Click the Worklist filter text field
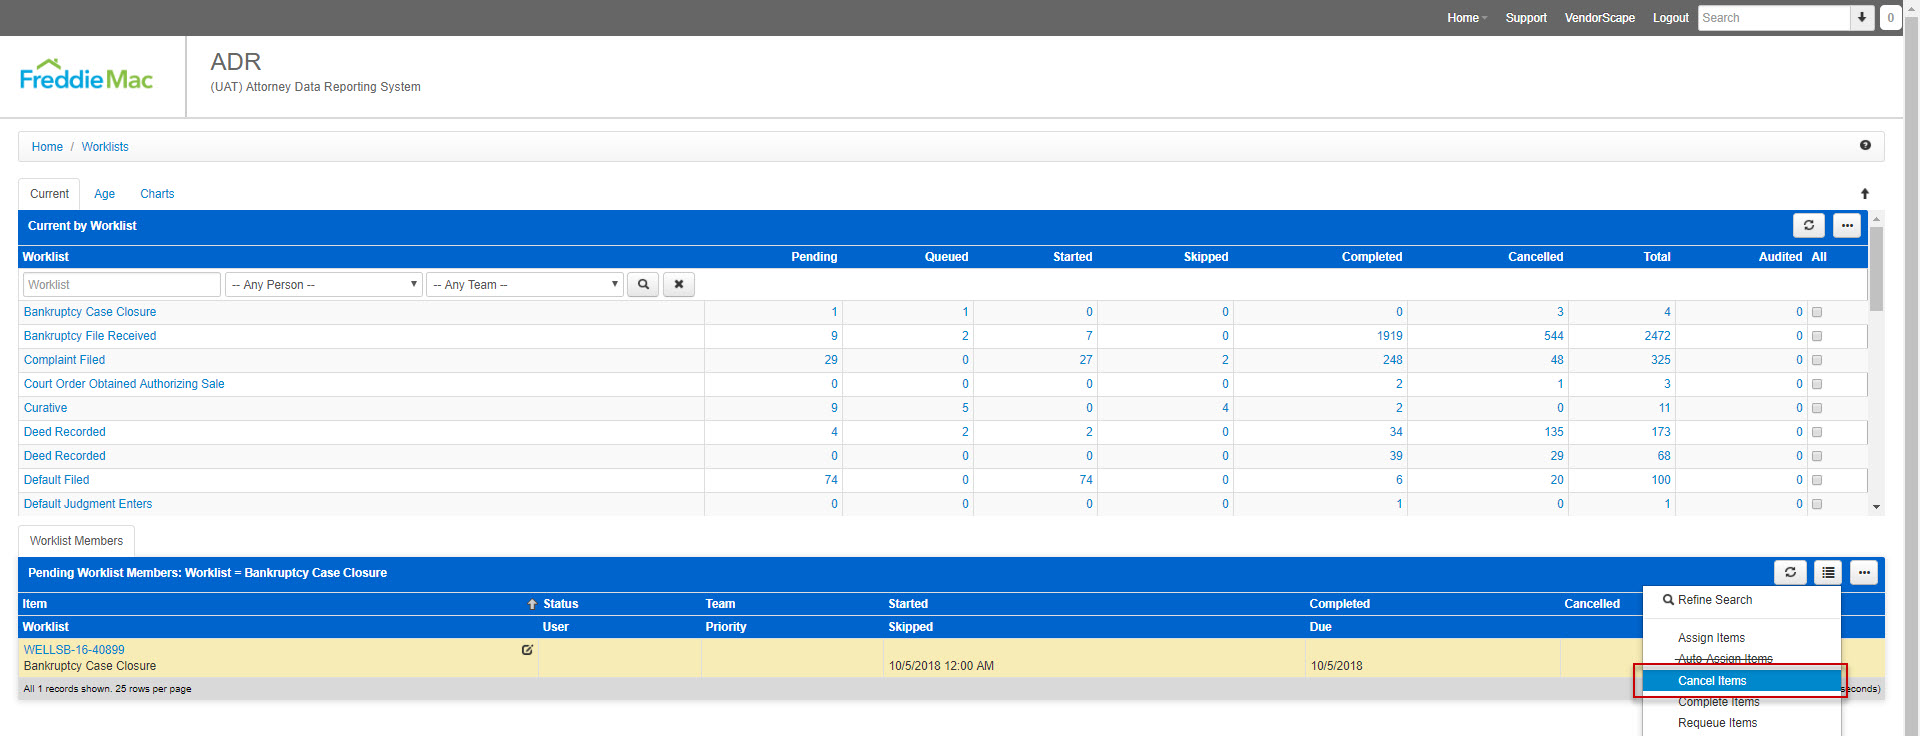This screenshot has width=1920, height=736. pyautogui.click(x=121, y=285)
